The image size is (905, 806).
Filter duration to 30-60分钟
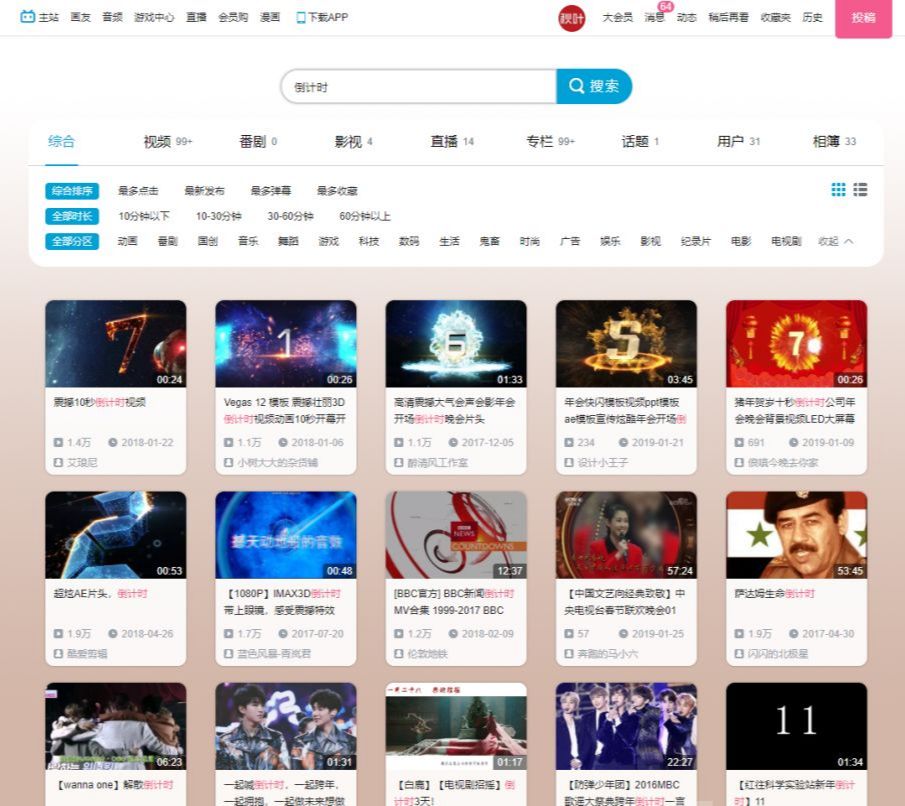click(x=290, y=216)
